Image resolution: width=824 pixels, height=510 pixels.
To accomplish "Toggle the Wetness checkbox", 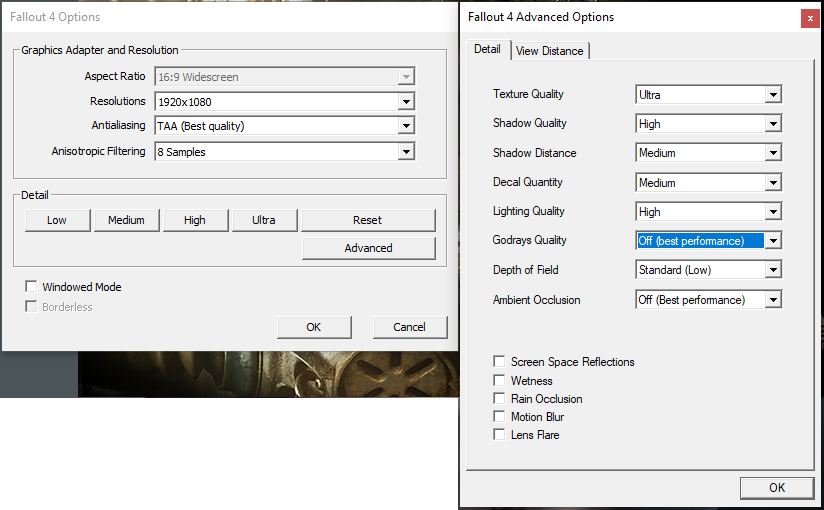I will point(499,380).
